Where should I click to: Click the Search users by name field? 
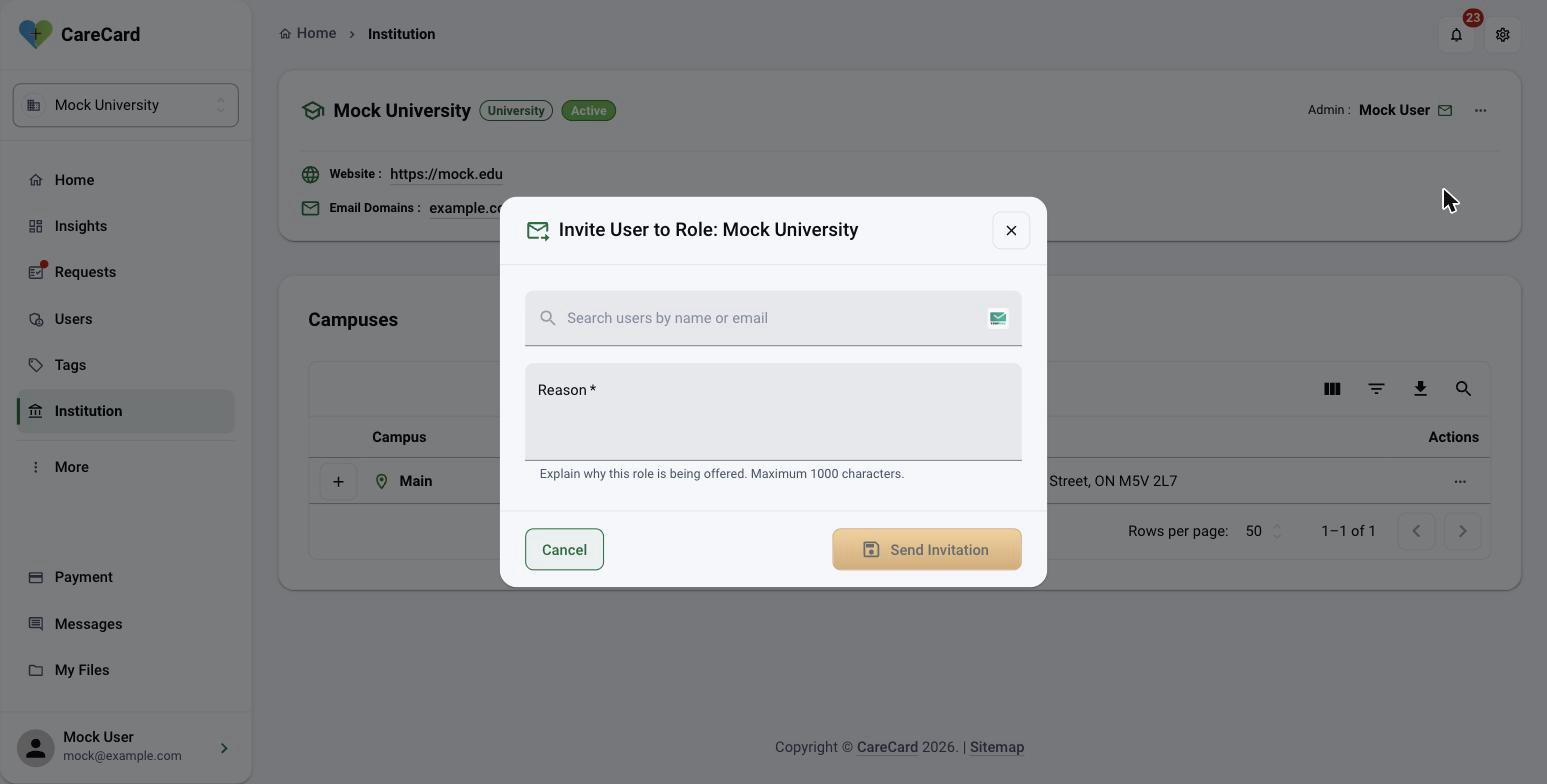(x=772, y=318)
